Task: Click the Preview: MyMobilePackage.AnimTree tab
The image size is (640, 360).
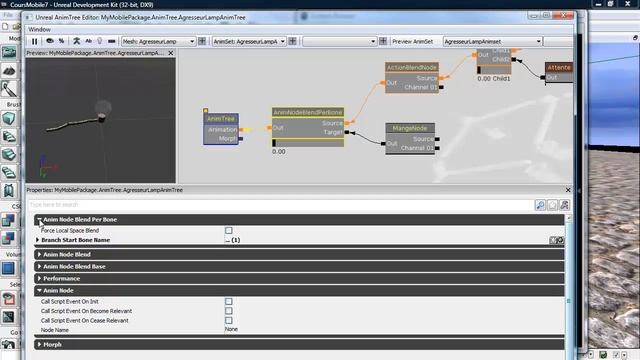Action: 95,53
